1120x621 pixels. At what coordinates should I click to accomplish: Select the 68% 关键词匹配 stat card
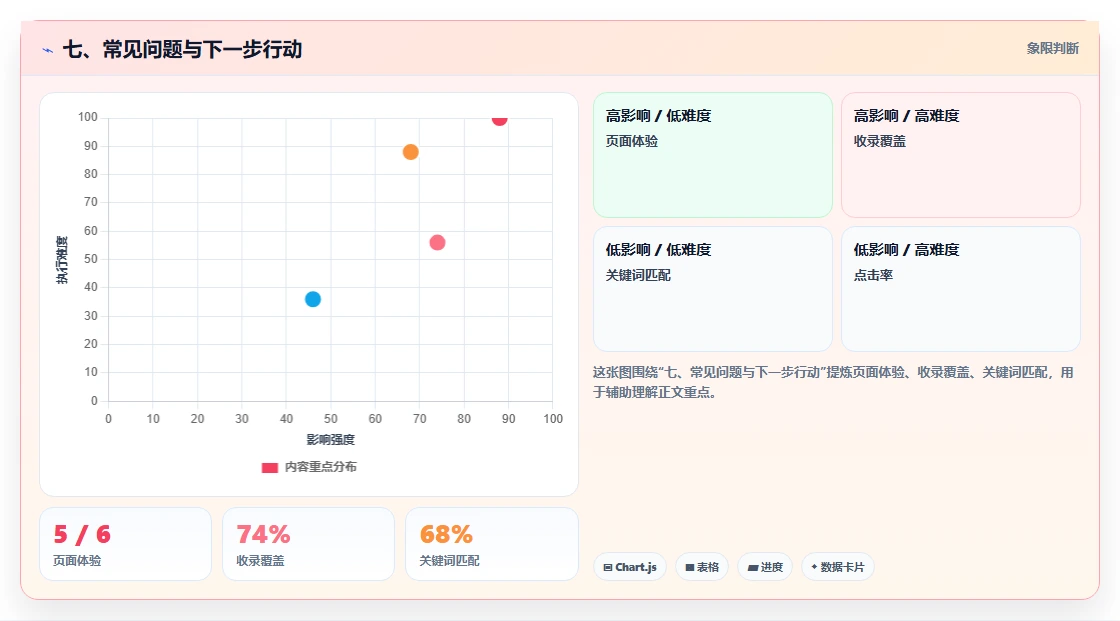[x=491, y=544]
